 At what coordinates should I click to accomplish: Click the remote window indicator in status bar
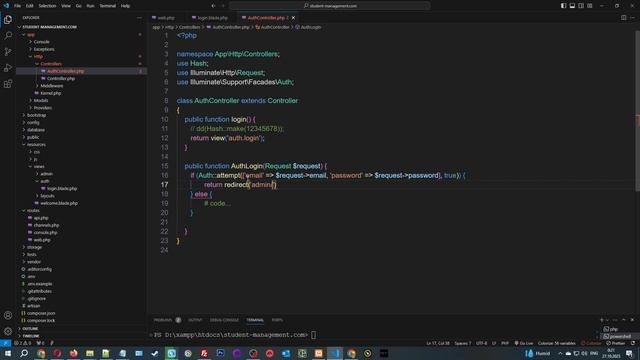click(5, 343)
